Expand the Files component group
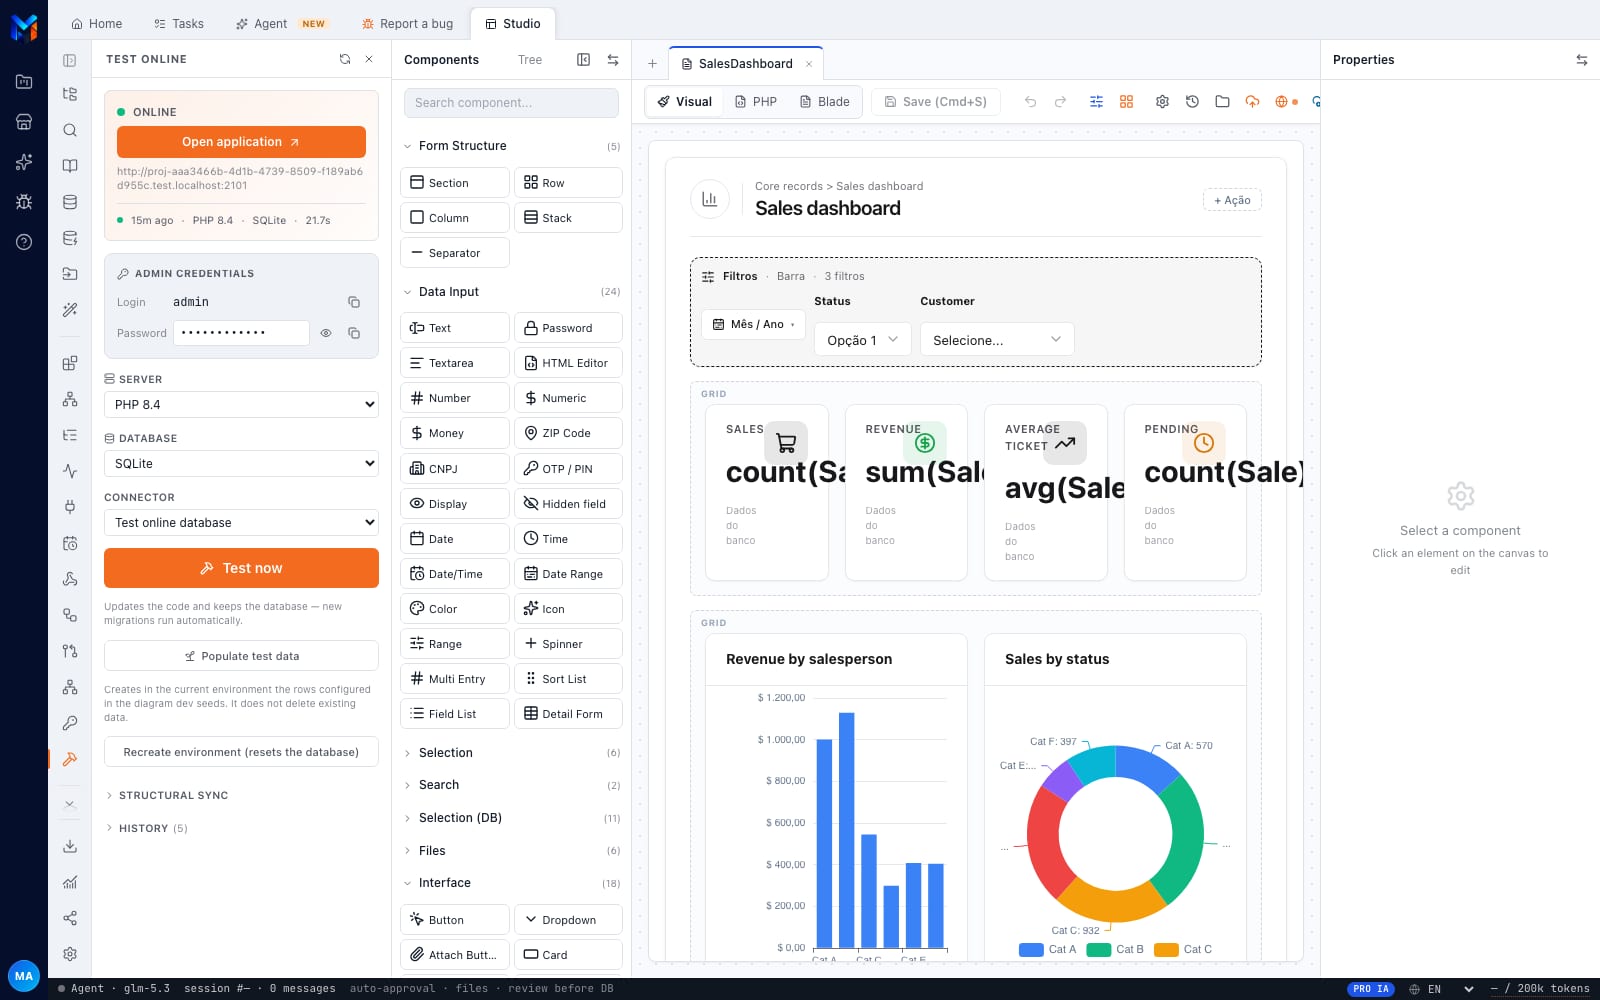1600x1000 pixels. 511,851
